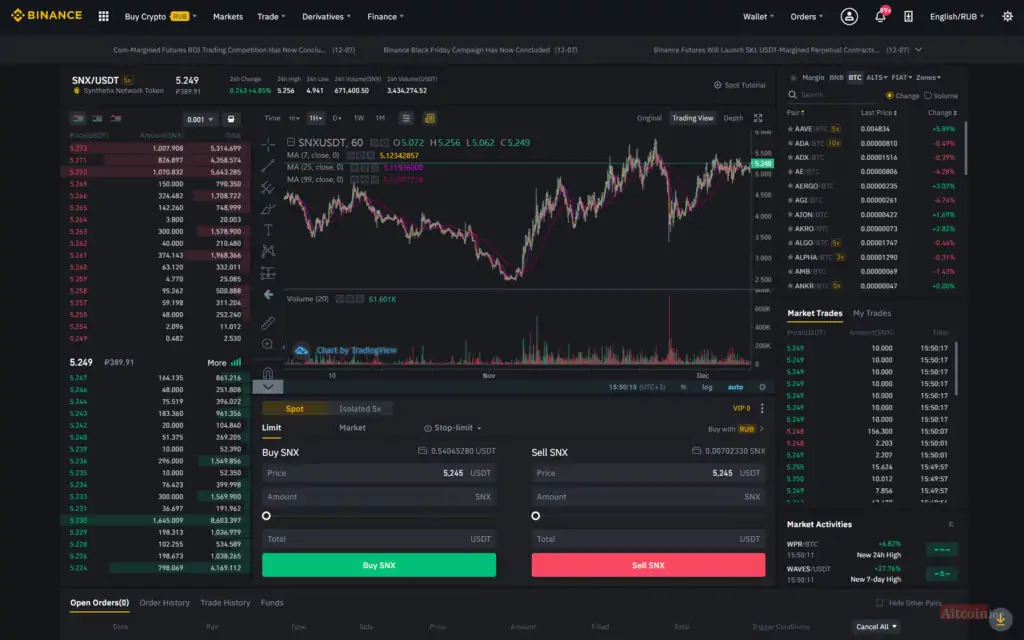Select the trend line drawing tool
Viewport: 1024px width, 640px height.
pyautogui.click(x=268, y=166)
